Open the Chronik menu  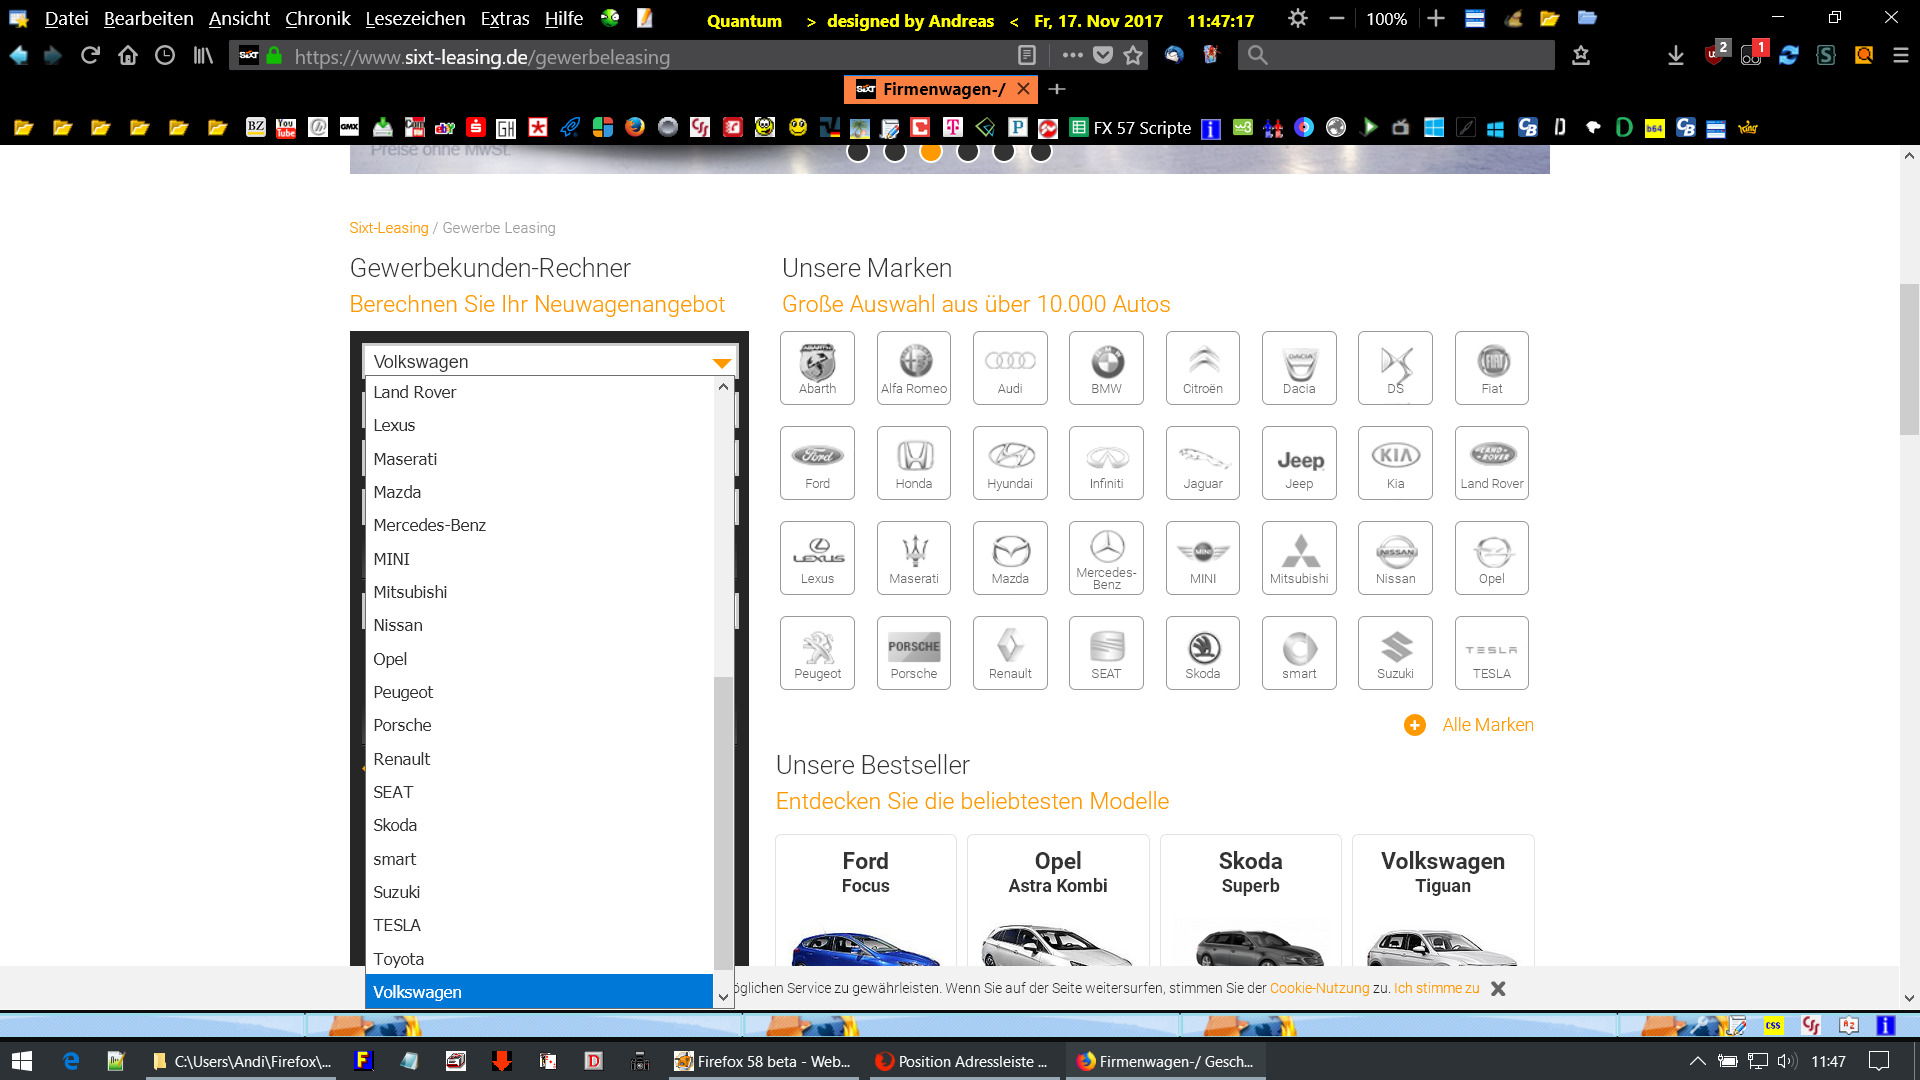pyautogui.click(x=317, y=19)
